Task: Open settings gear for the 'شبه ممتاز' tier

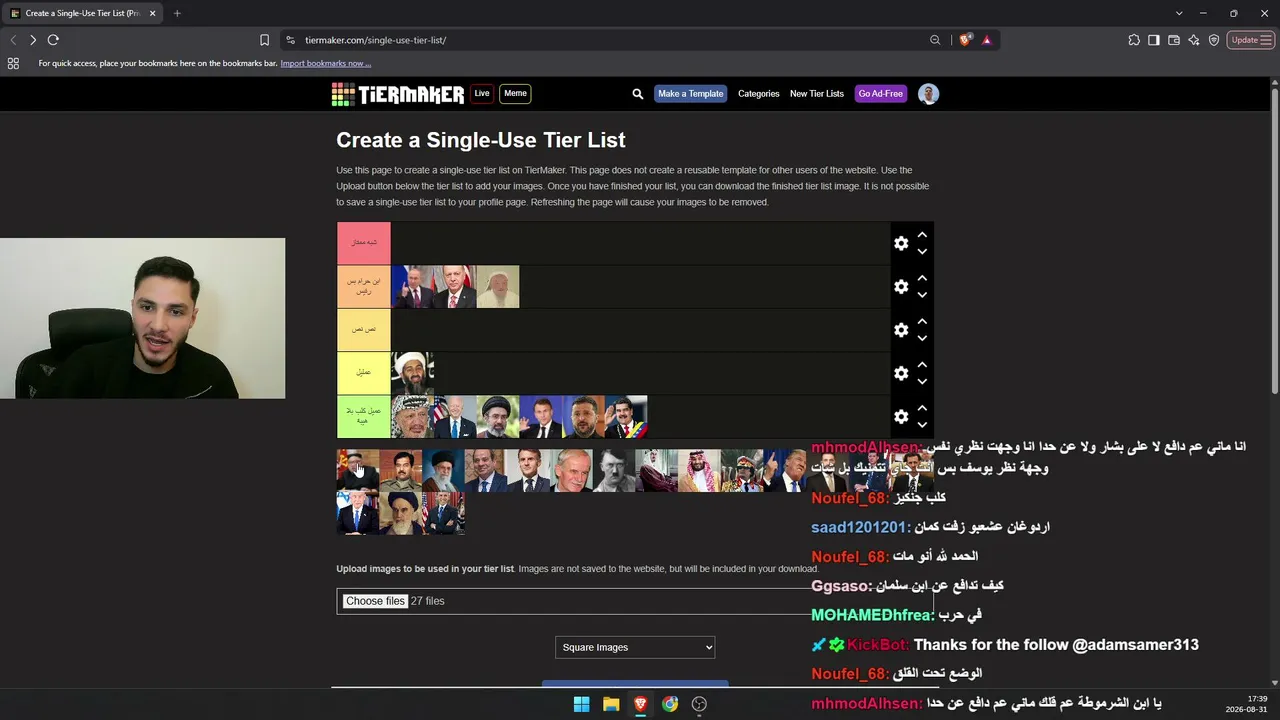Action: [x=901, y=244]
